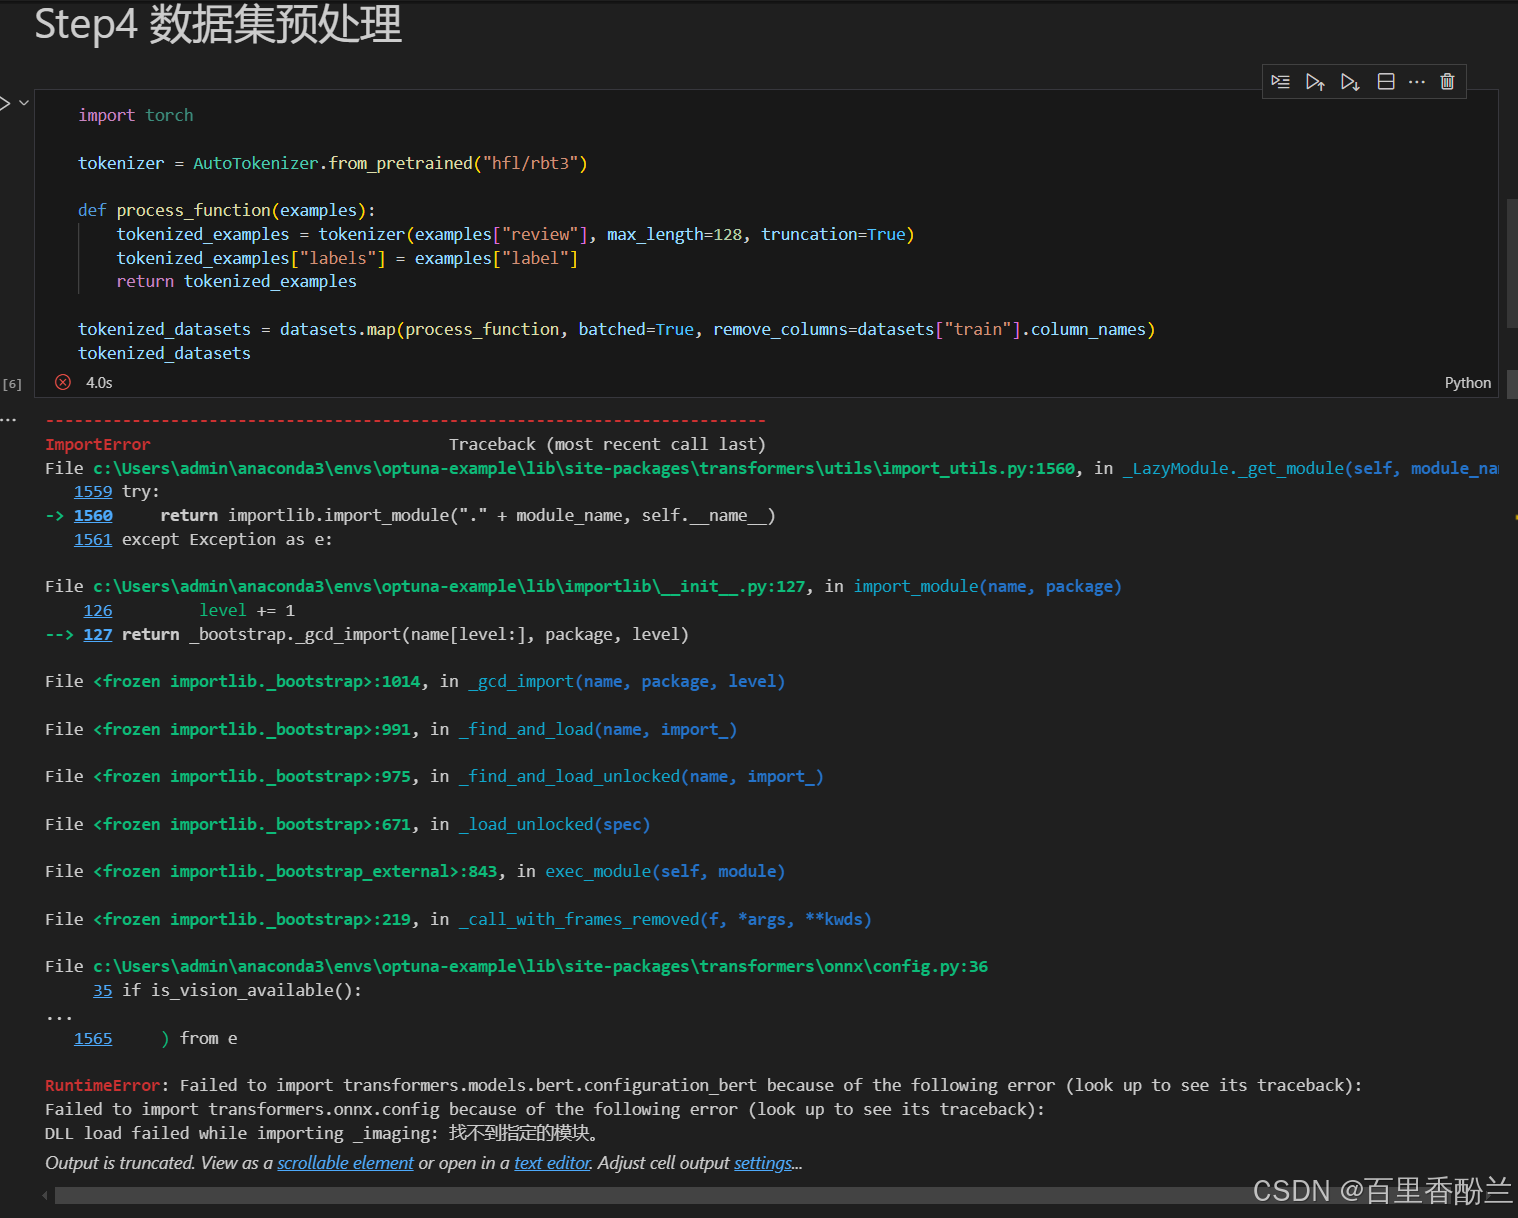Jump to line 1561 link in traceback
1518x1218 pixels.
93,540
